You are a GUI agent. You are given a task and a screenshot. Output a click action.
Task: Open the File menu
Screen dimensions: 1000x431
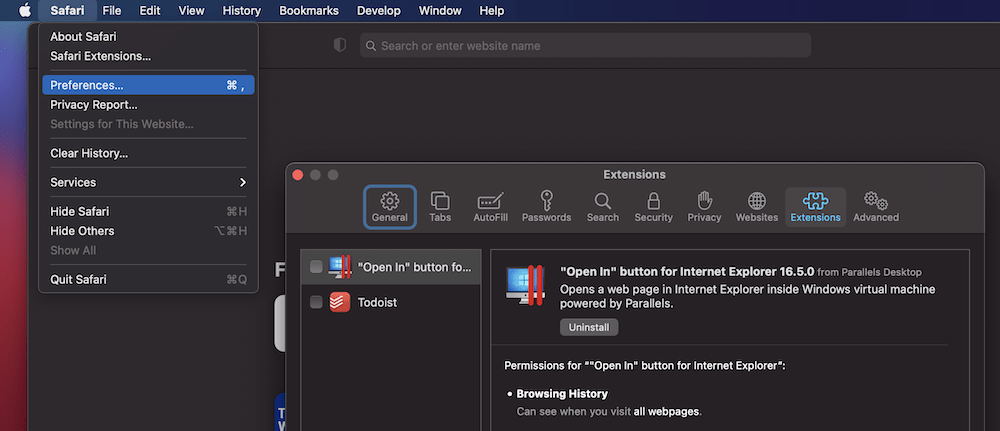112,10
